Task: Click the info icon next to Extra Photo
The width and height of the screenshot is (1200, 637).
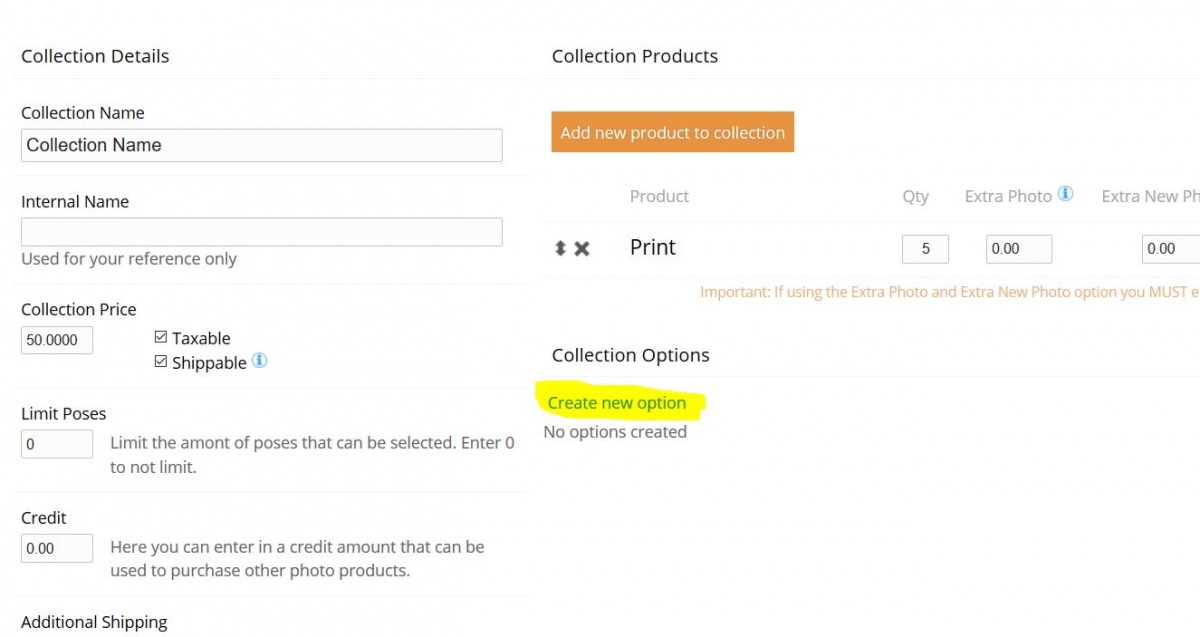Action: click(x=1065, y=194)
